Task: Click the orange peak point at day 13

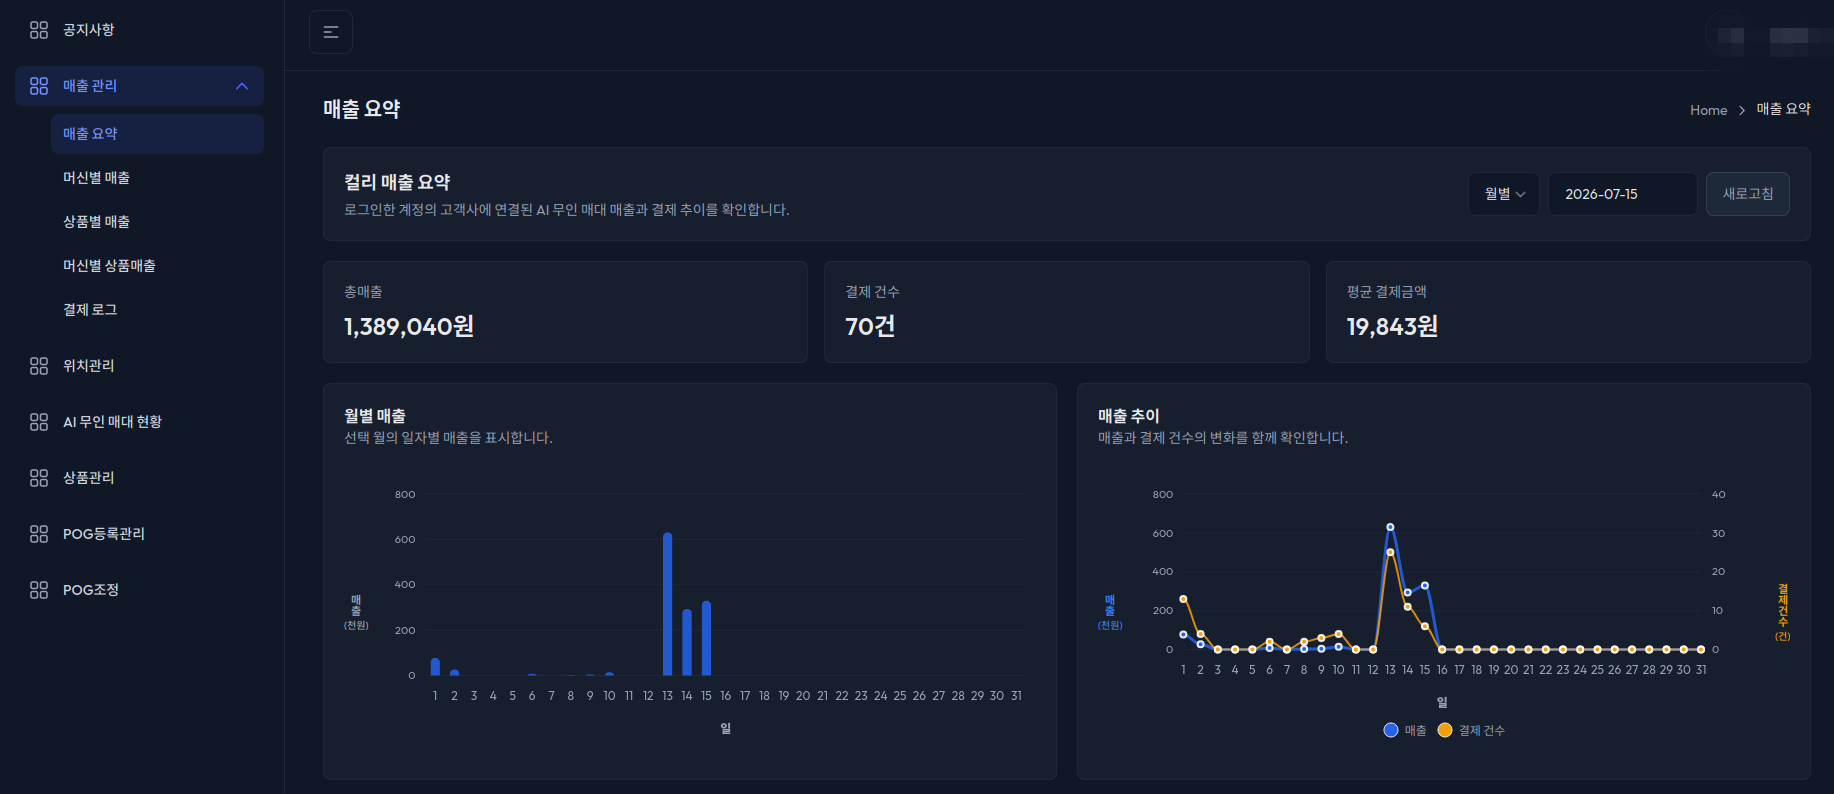Action: click(x=1390, y=552)
